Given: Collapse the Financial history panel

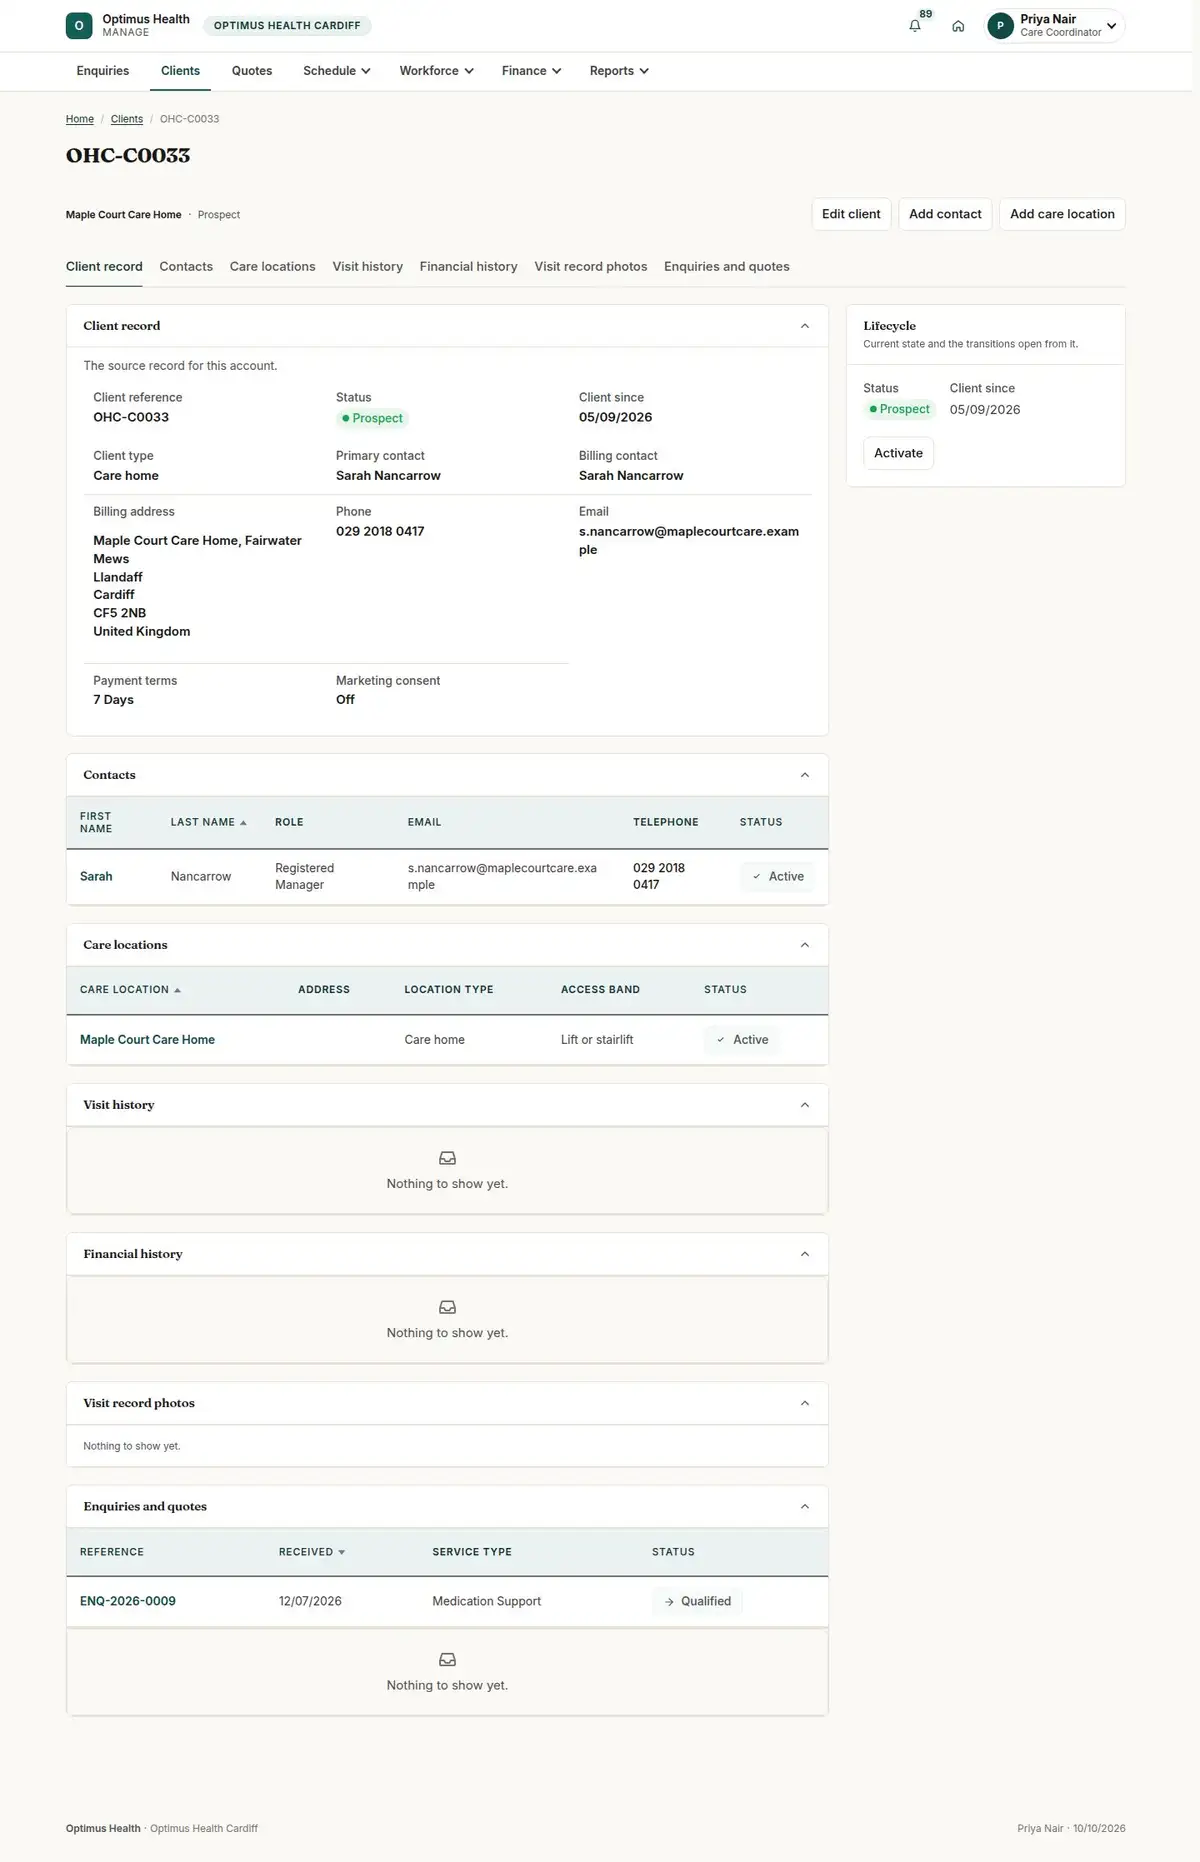Looking at the screenshot, I should click(805, 1254).
